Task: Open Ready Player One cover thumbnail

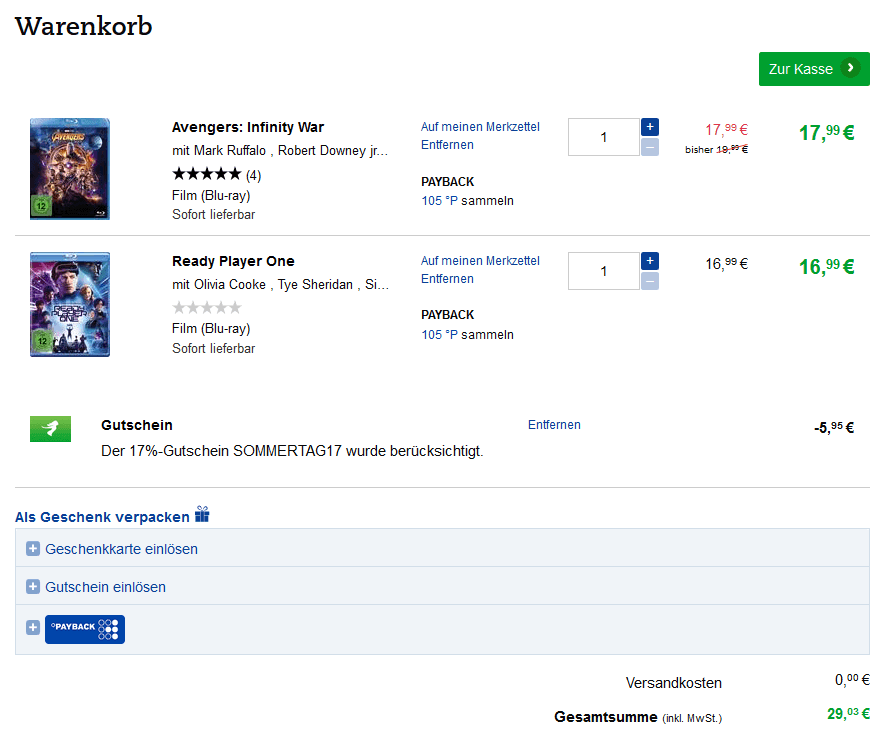Action: click(x=70, y=304)
